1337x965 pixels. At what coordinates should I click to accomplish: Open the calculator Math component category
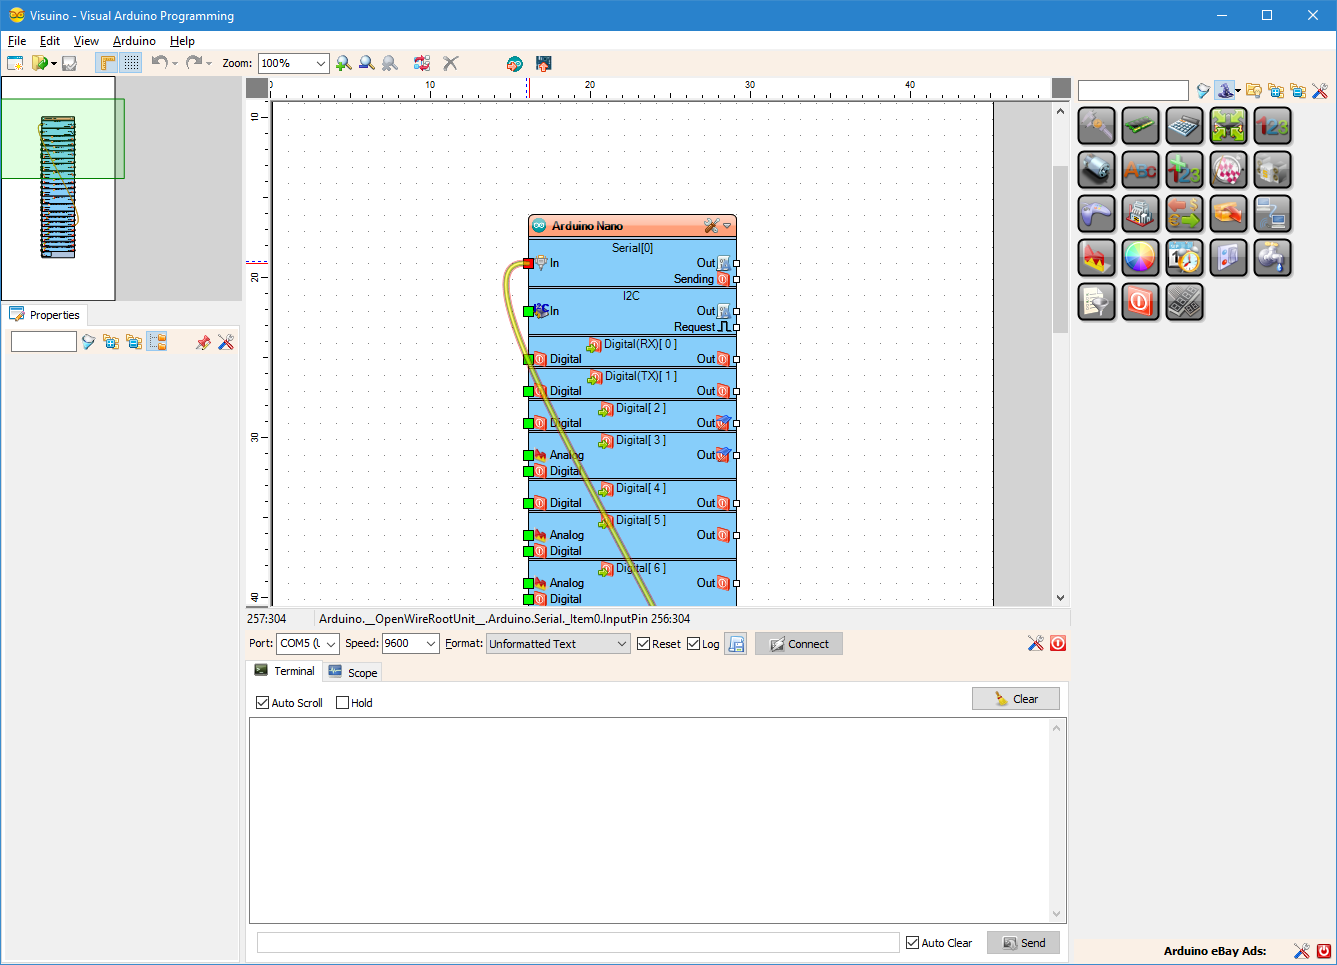click(x=1185, y=126)
